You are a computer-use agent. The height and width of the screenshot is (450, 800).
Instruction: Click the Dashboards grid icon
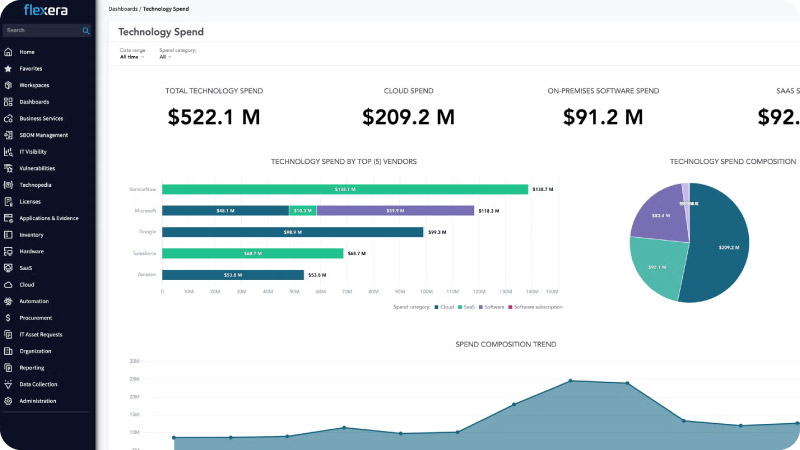[8, 102]
